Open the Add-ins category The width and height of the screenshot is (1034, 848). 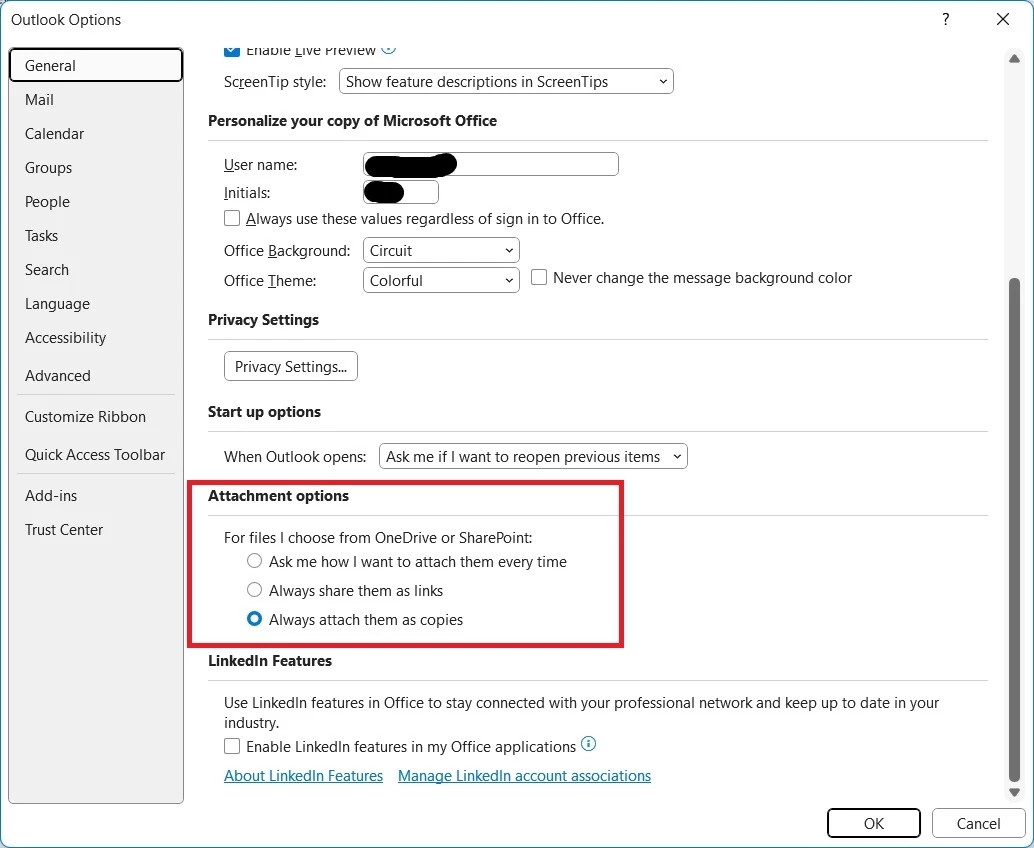pos(96,495)
